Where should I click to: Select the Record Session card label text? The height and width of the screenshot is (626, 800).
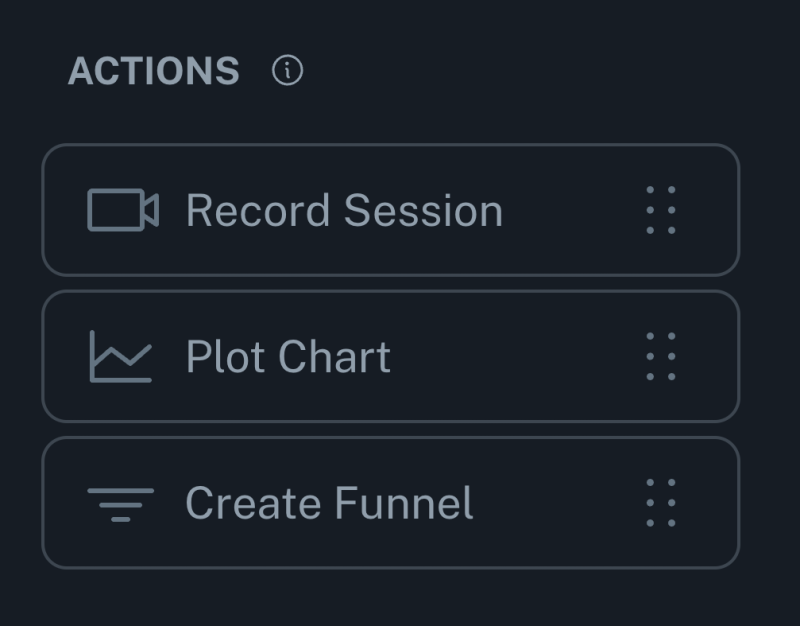[x=344, y=210]
